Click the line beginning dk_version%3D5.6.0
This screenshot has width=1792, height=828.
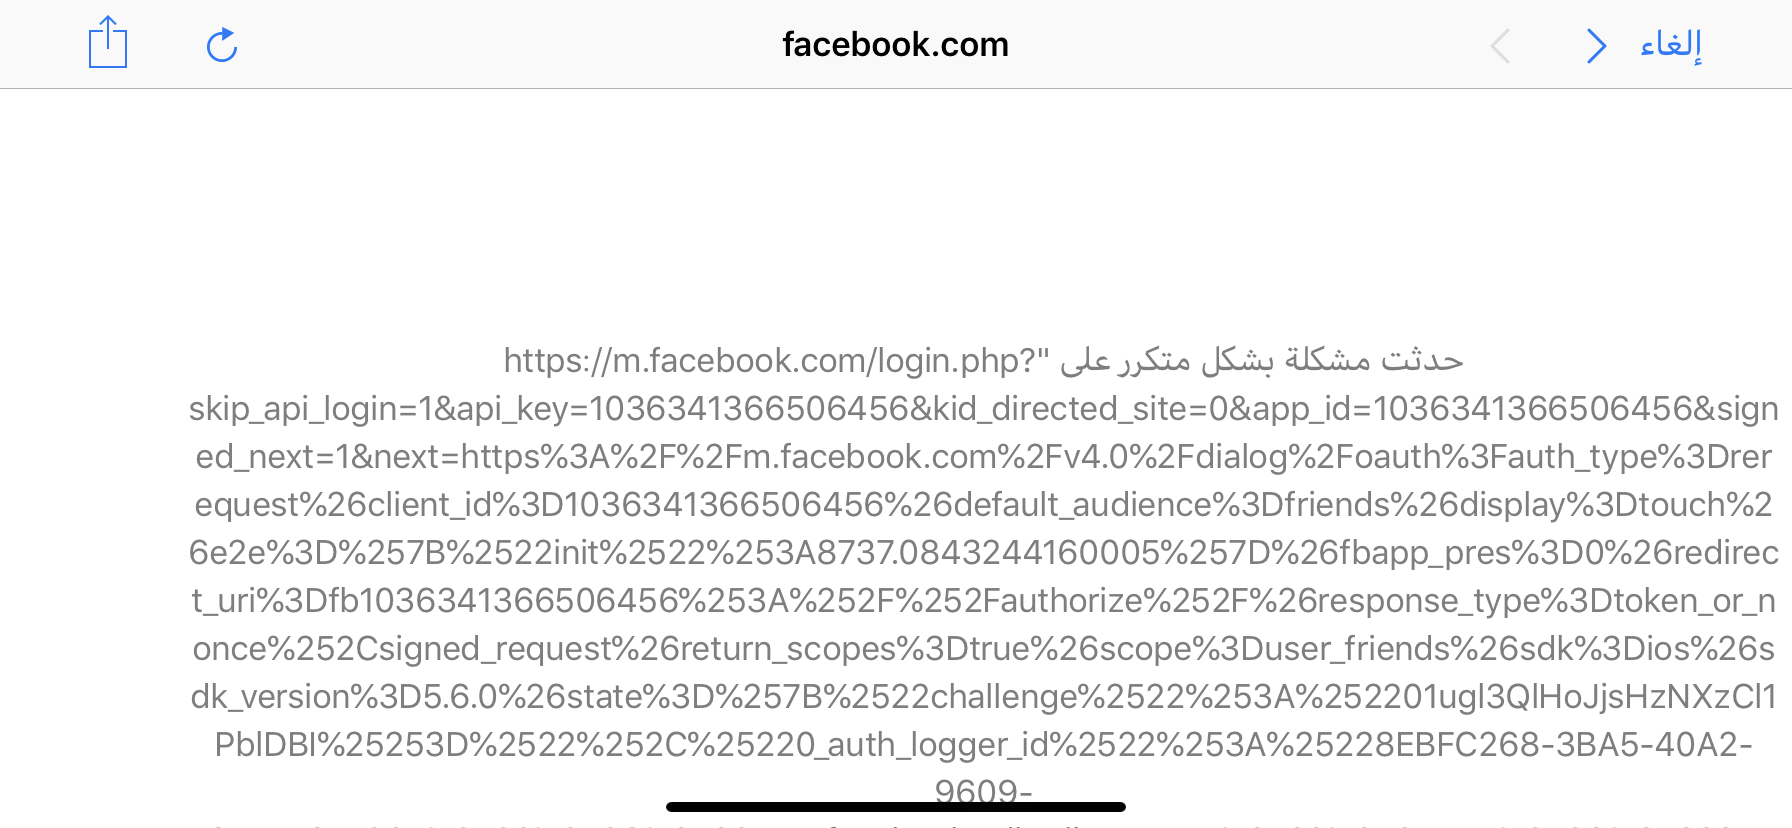click(x=984, y=696)
